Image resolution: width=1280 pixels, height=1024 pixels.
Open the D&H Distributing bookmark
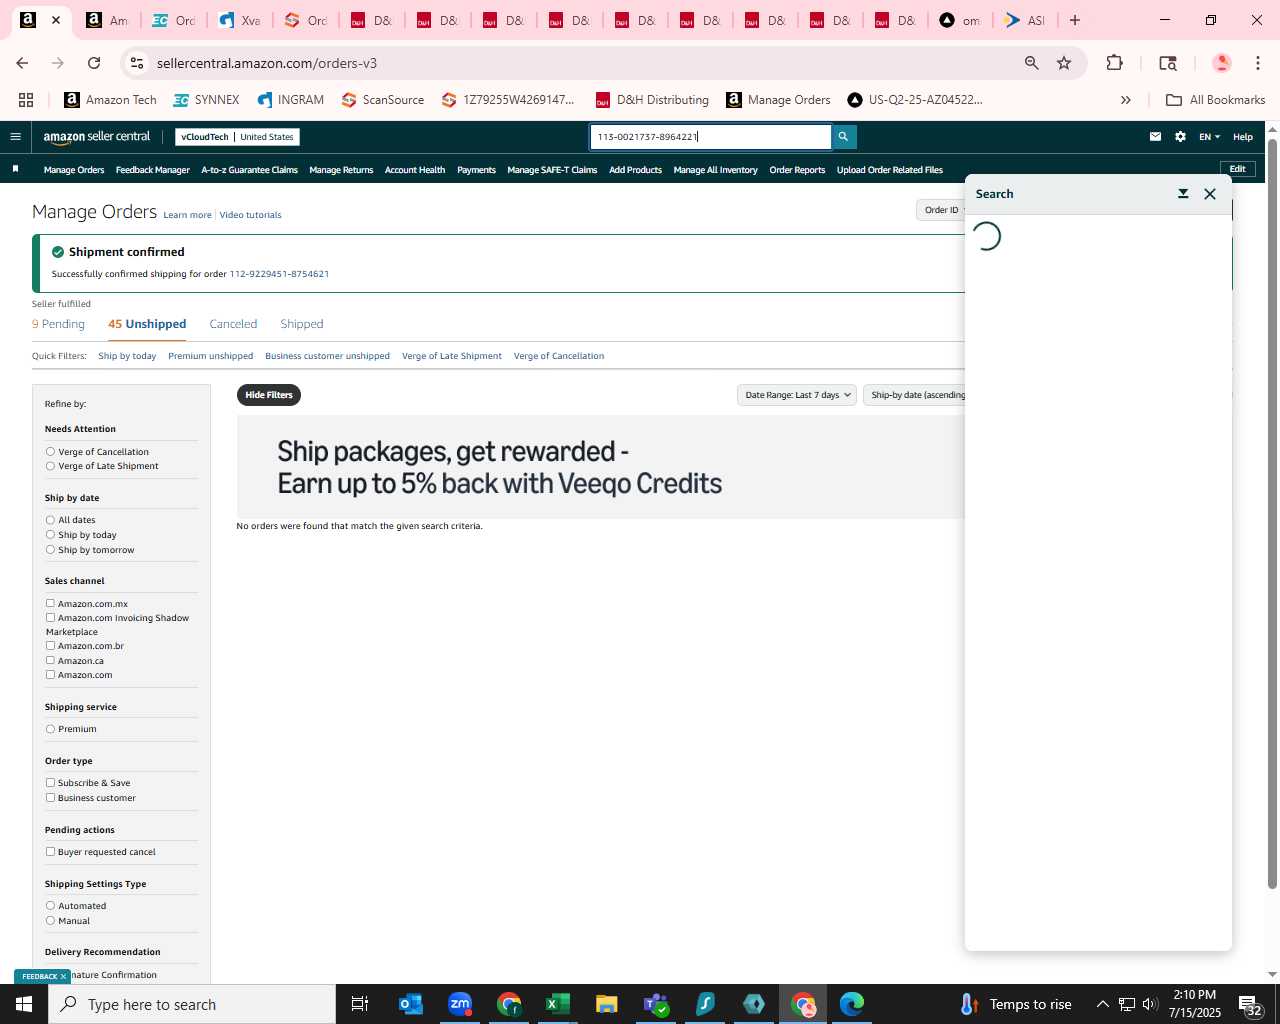[x=652, y=100]
